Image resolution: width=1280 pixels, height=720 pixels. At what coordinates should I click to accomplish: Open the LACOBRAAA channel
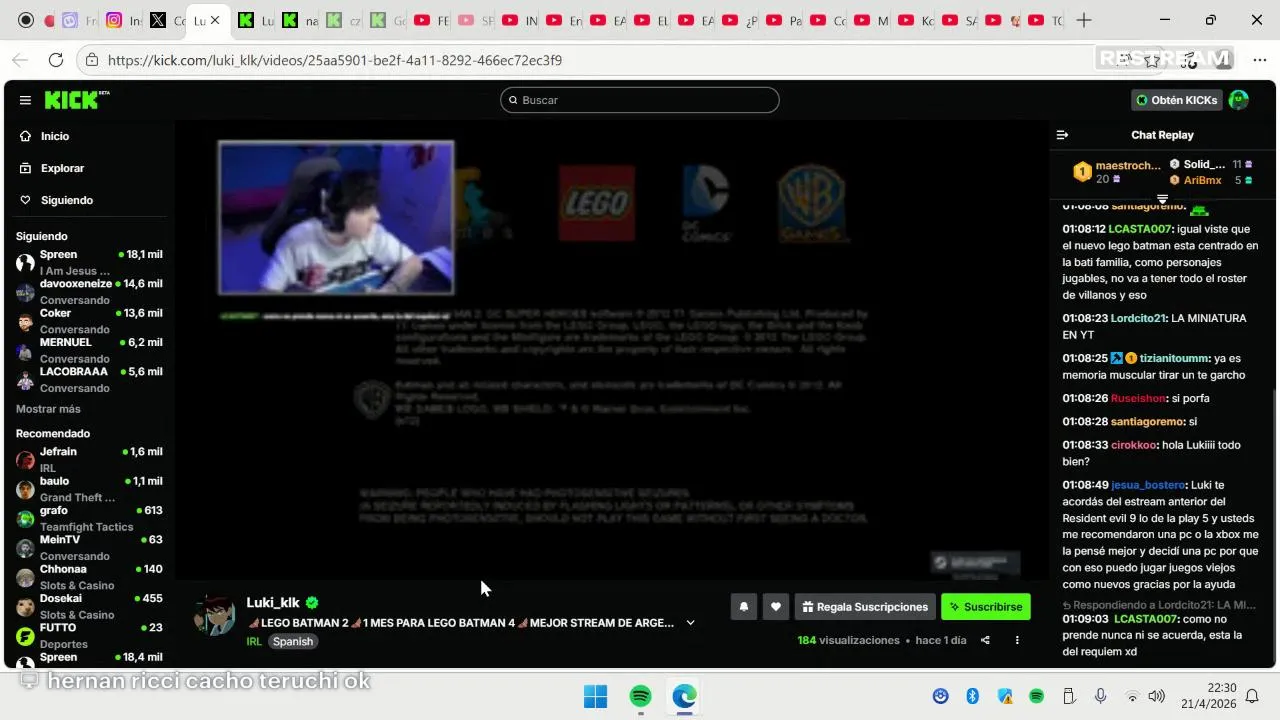pos(88,379)
